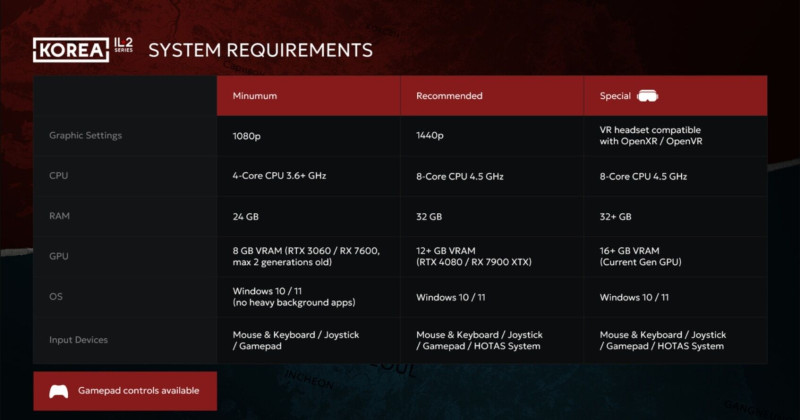Click the GPU row label
Viewport: 800px width, 420px height.
[59, 256]
